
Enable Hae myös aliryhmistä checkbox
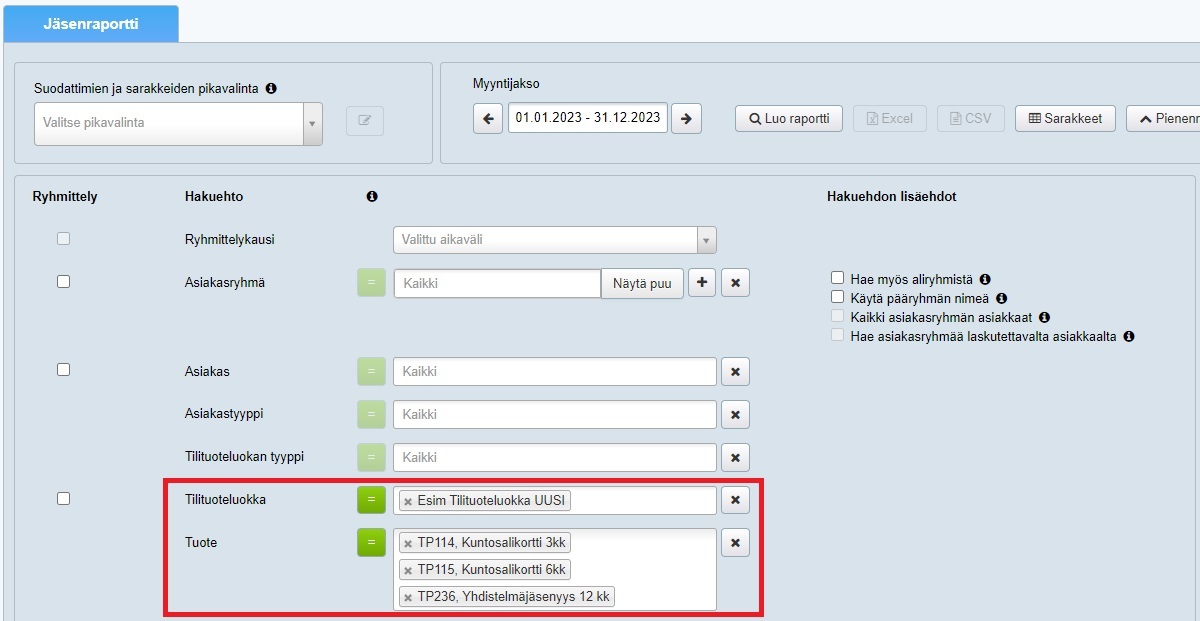click(838, 279)
